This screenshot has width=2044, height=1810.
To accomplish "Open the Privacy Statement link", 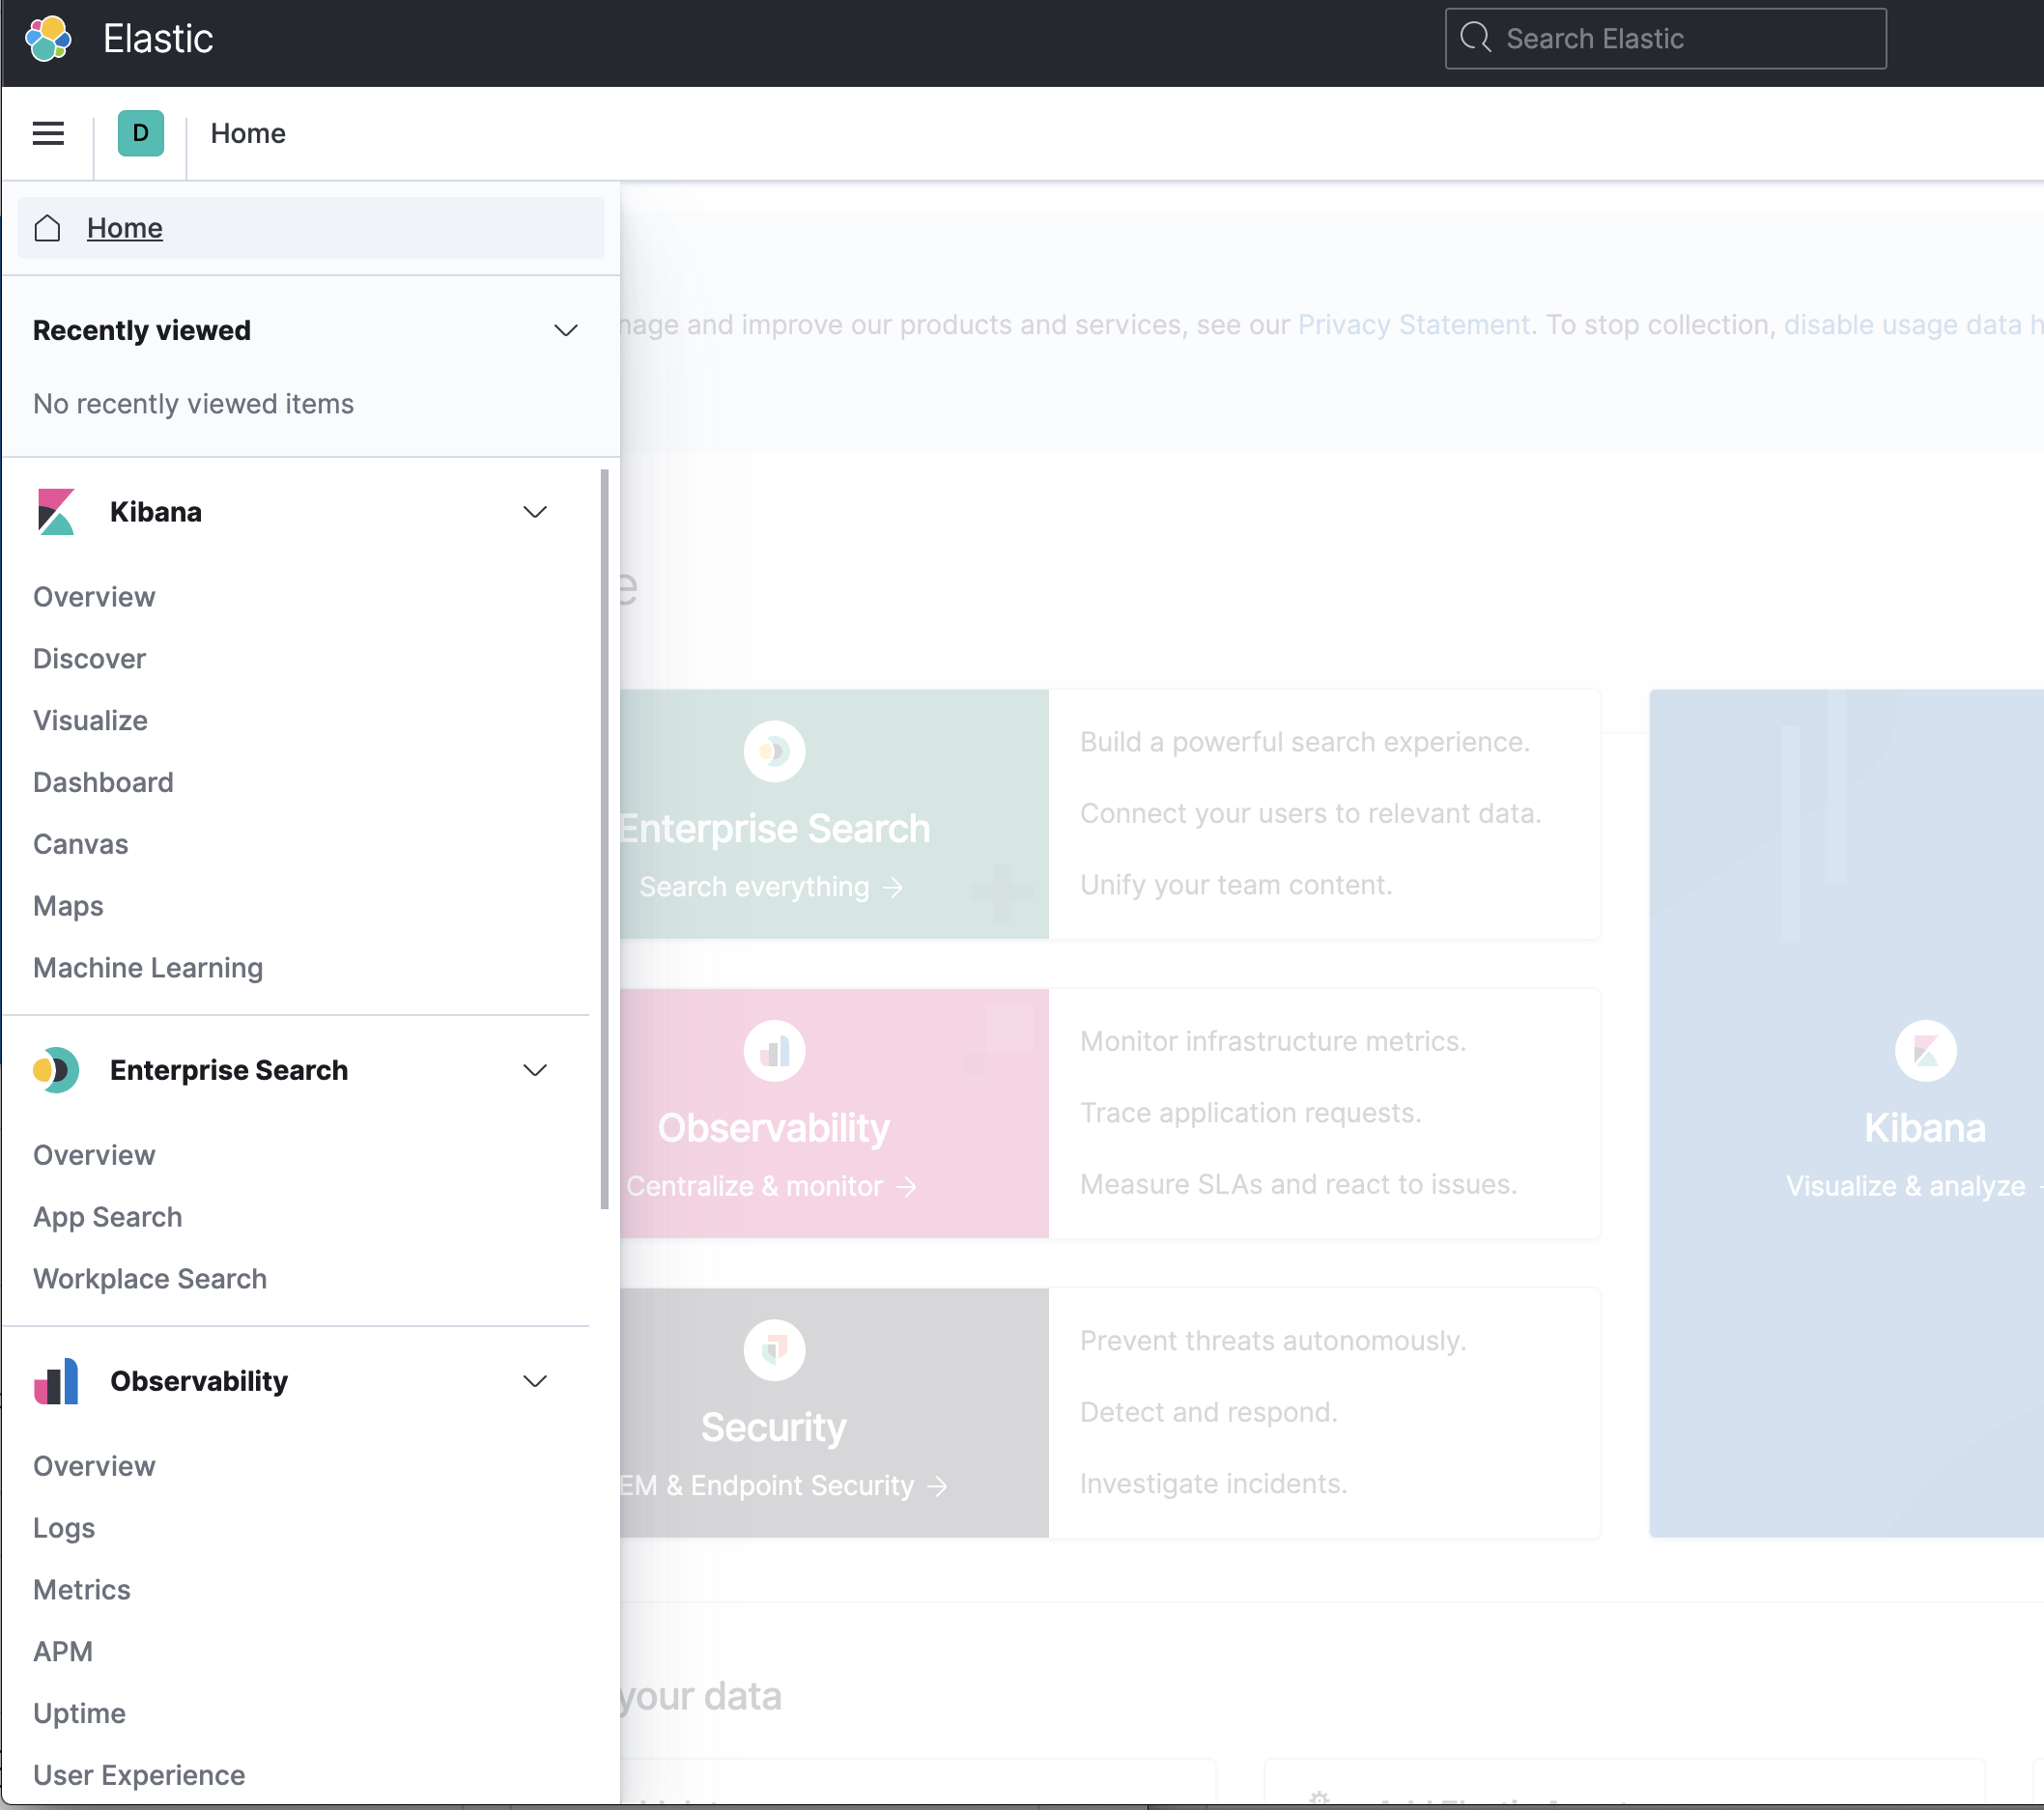I will pyautogui.click(x=1413, y=325).
